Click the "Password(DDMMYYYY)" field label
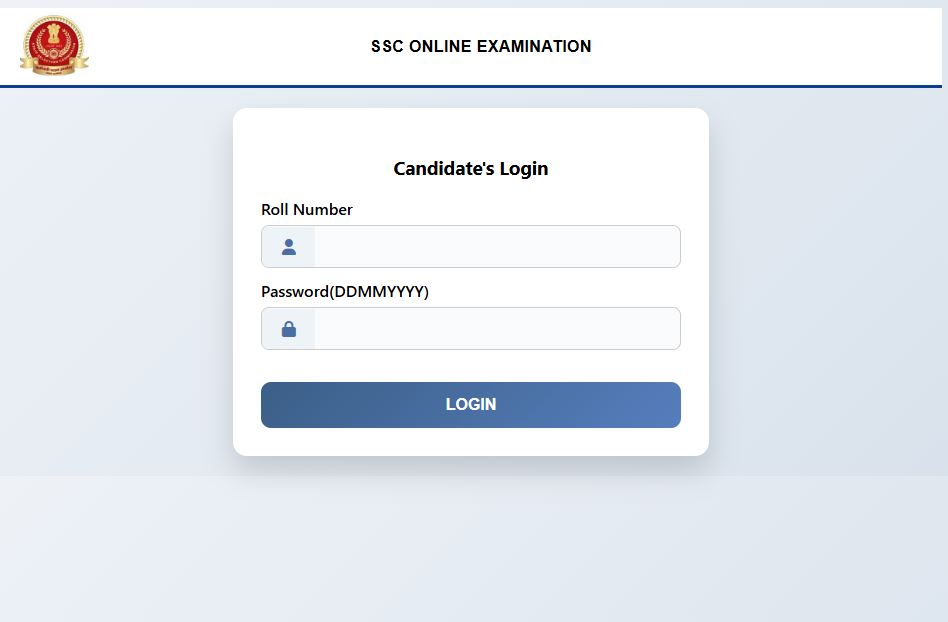 click(345, 292)
